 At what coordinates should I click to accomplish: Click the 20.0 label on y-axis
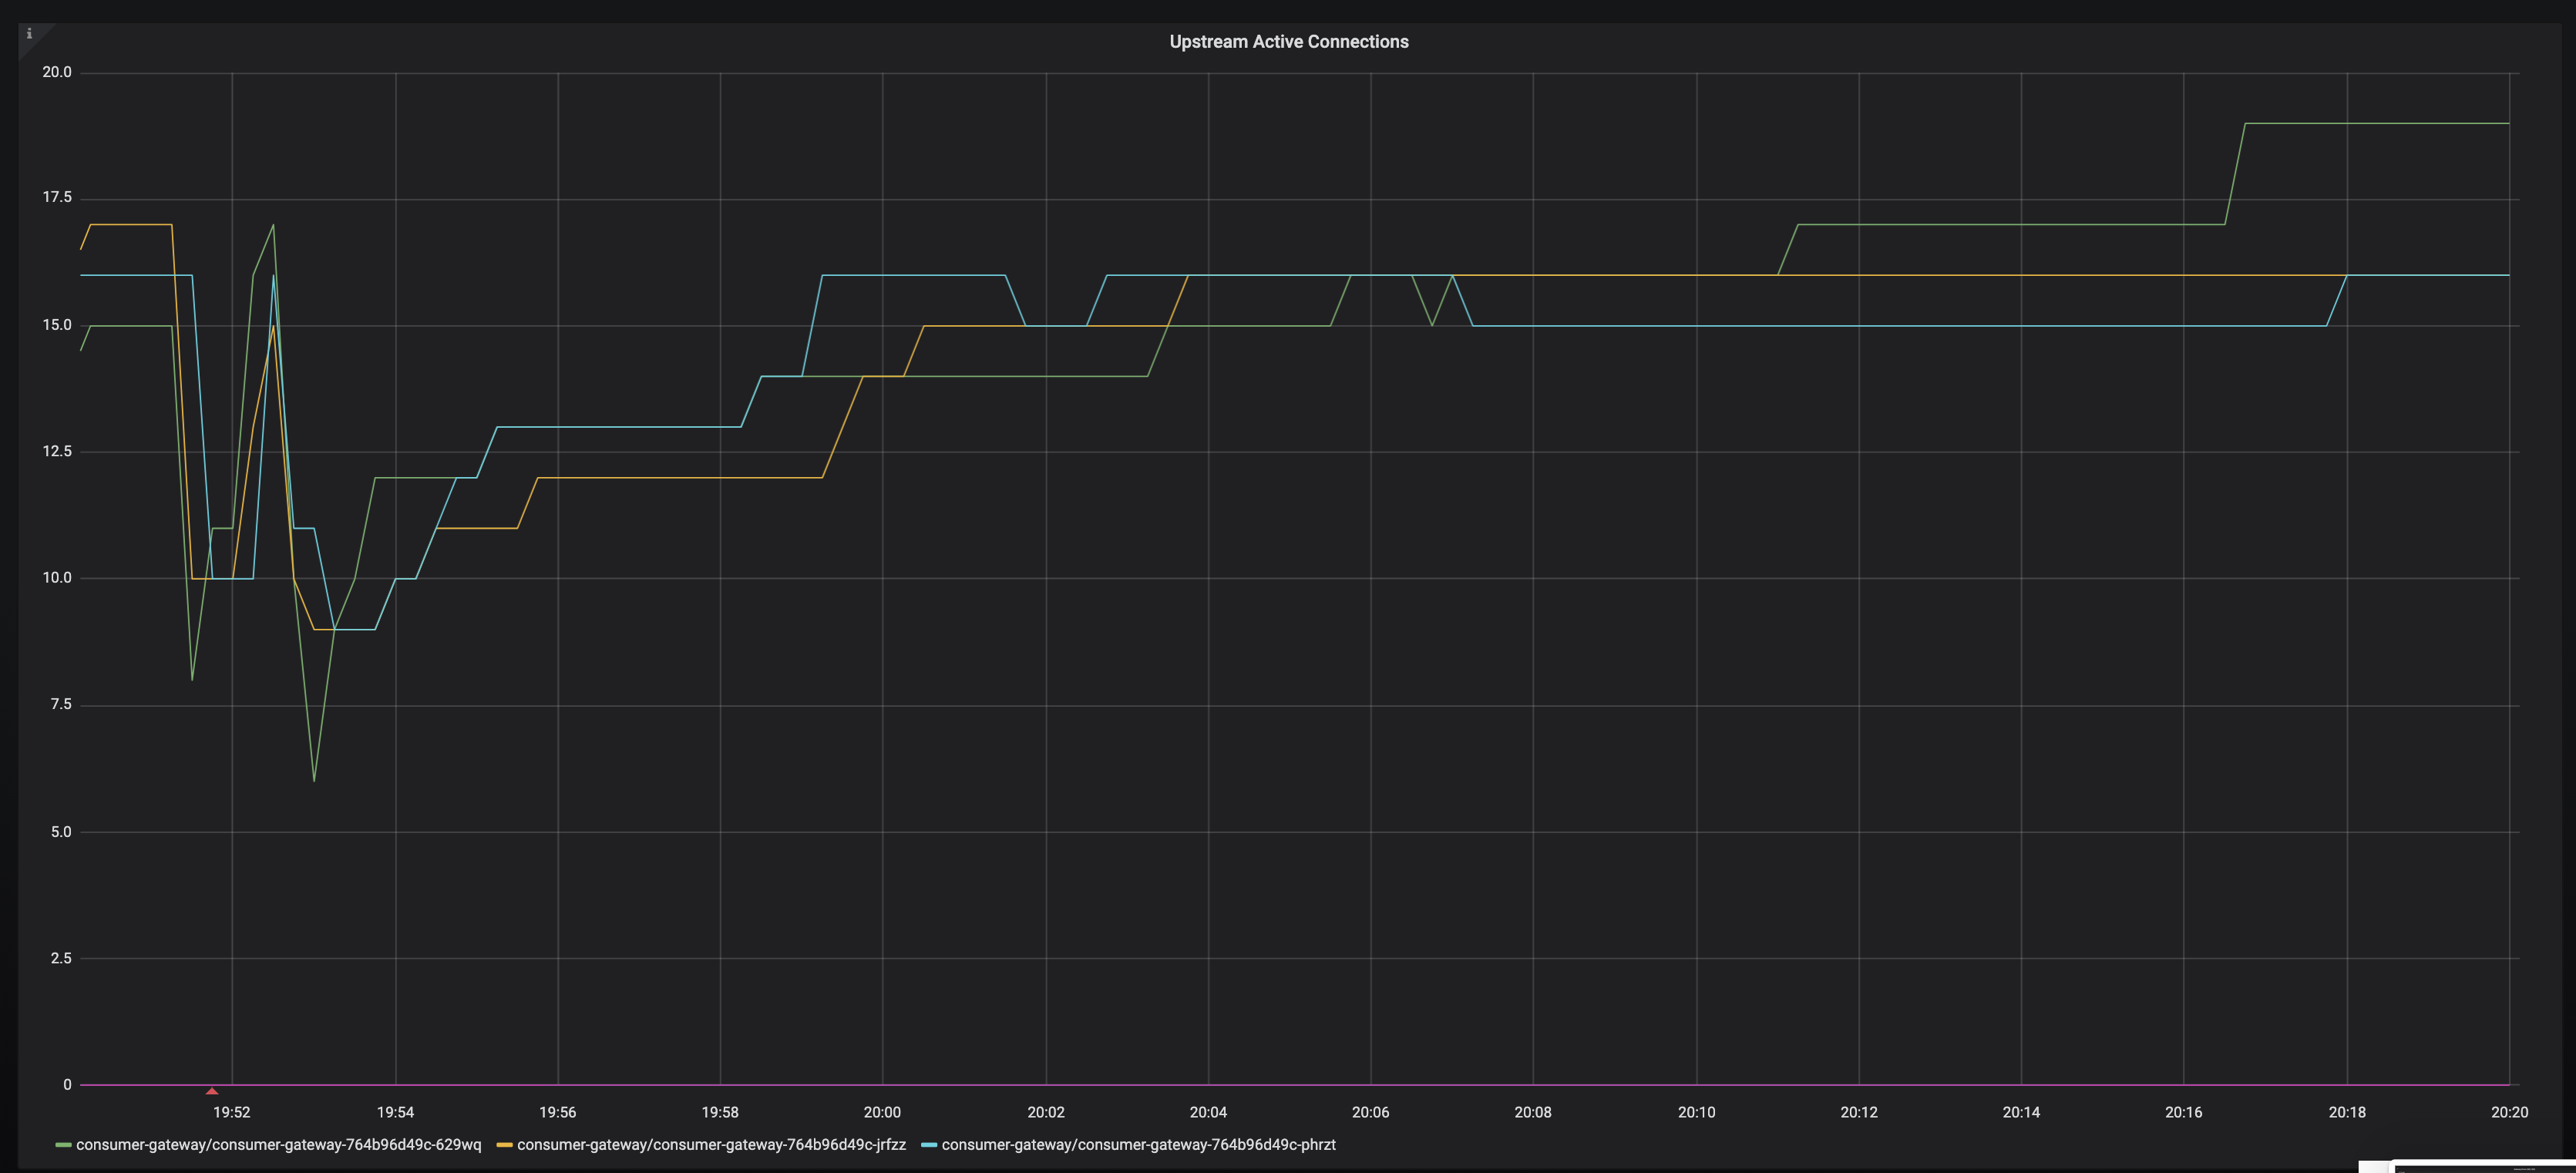[57, 72]
